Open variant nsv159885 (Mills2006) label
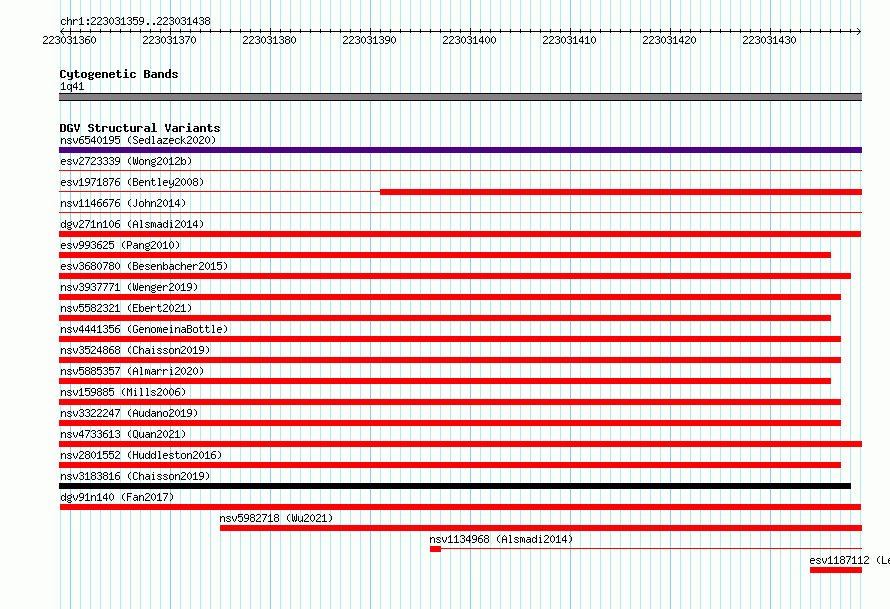This screenshot has width=890, height=609. coord(123,392)
